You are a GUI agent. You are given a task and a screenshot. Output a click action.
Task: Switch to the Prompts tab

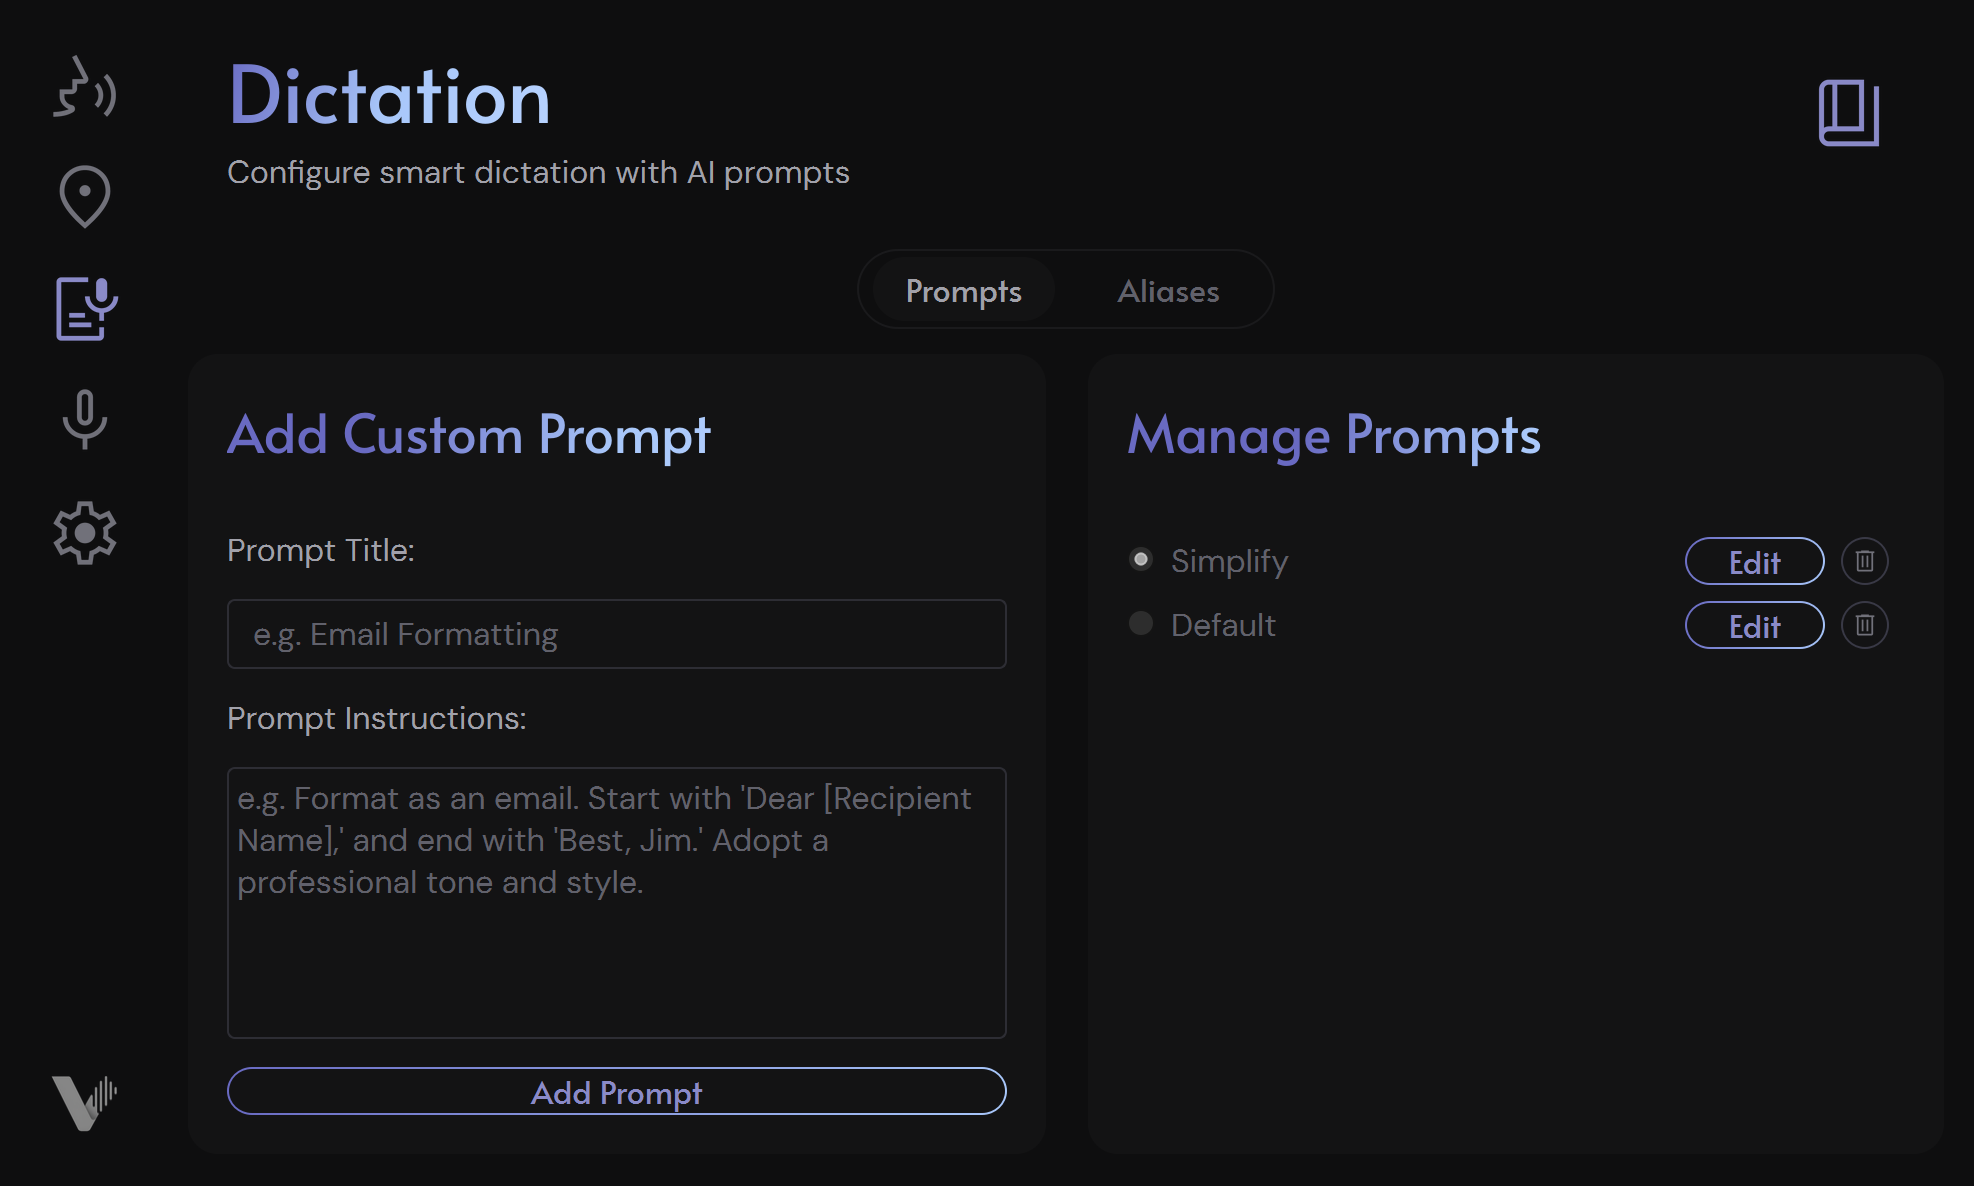tap(962, 290)
